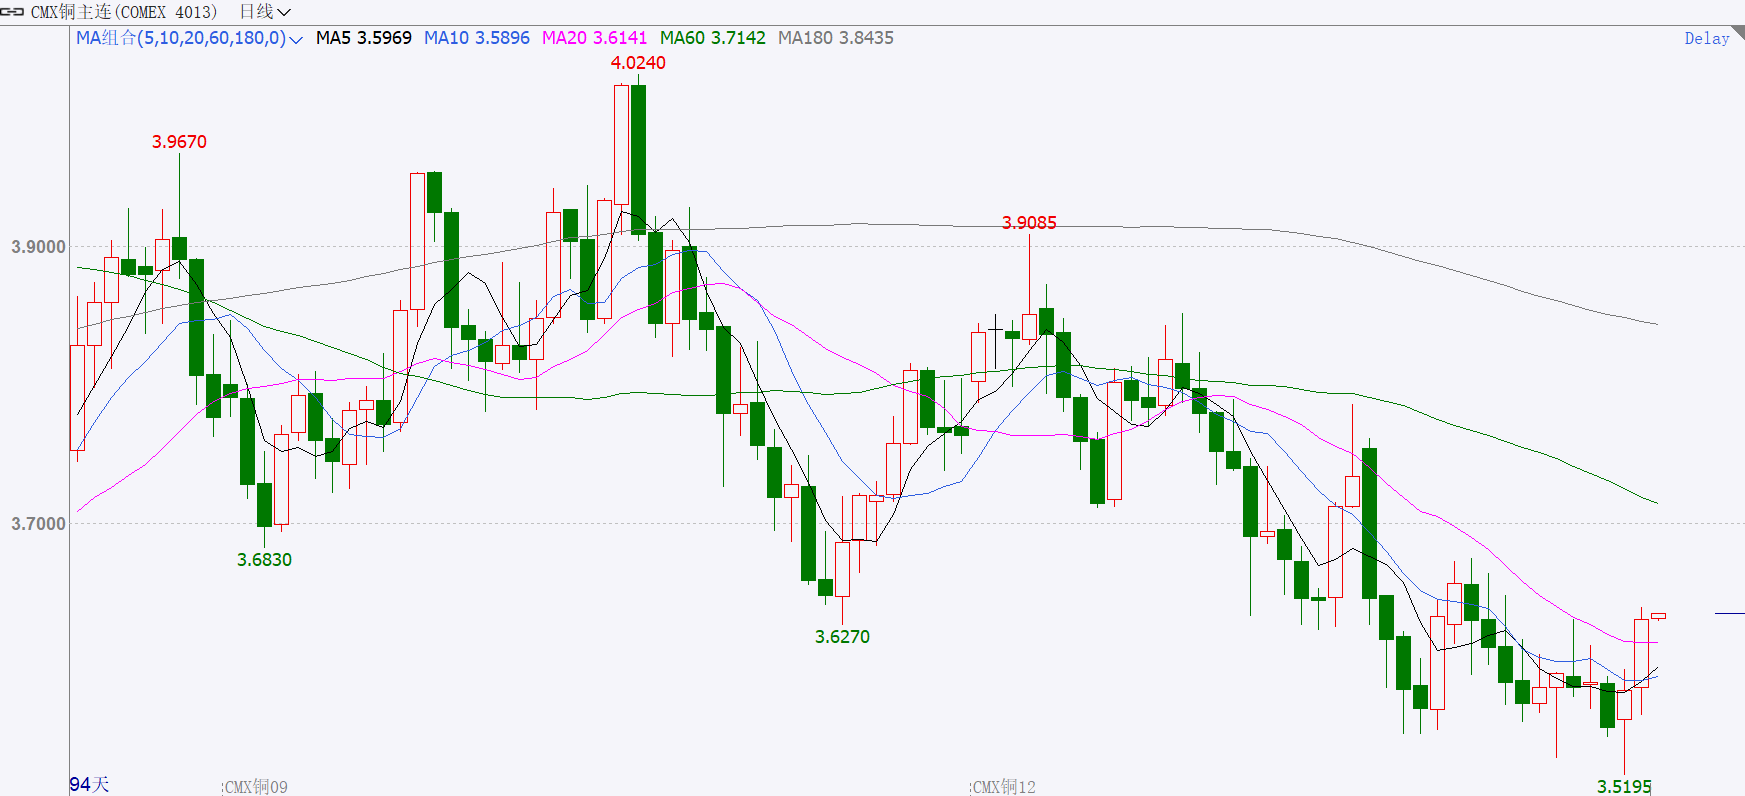
Task: Click the 3.9670 peak price label
Action: [179, 142]
